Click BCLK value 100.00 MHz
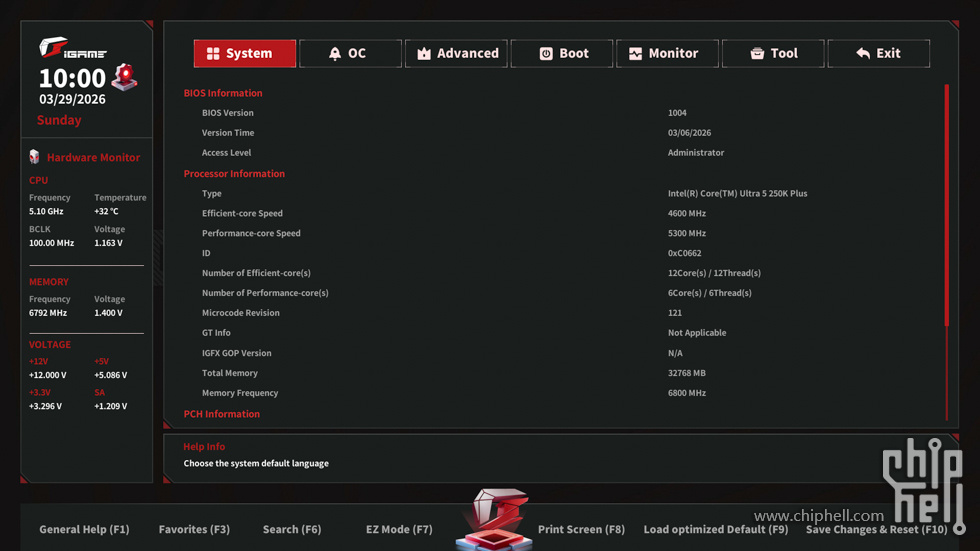 click(x=51, y=243)
